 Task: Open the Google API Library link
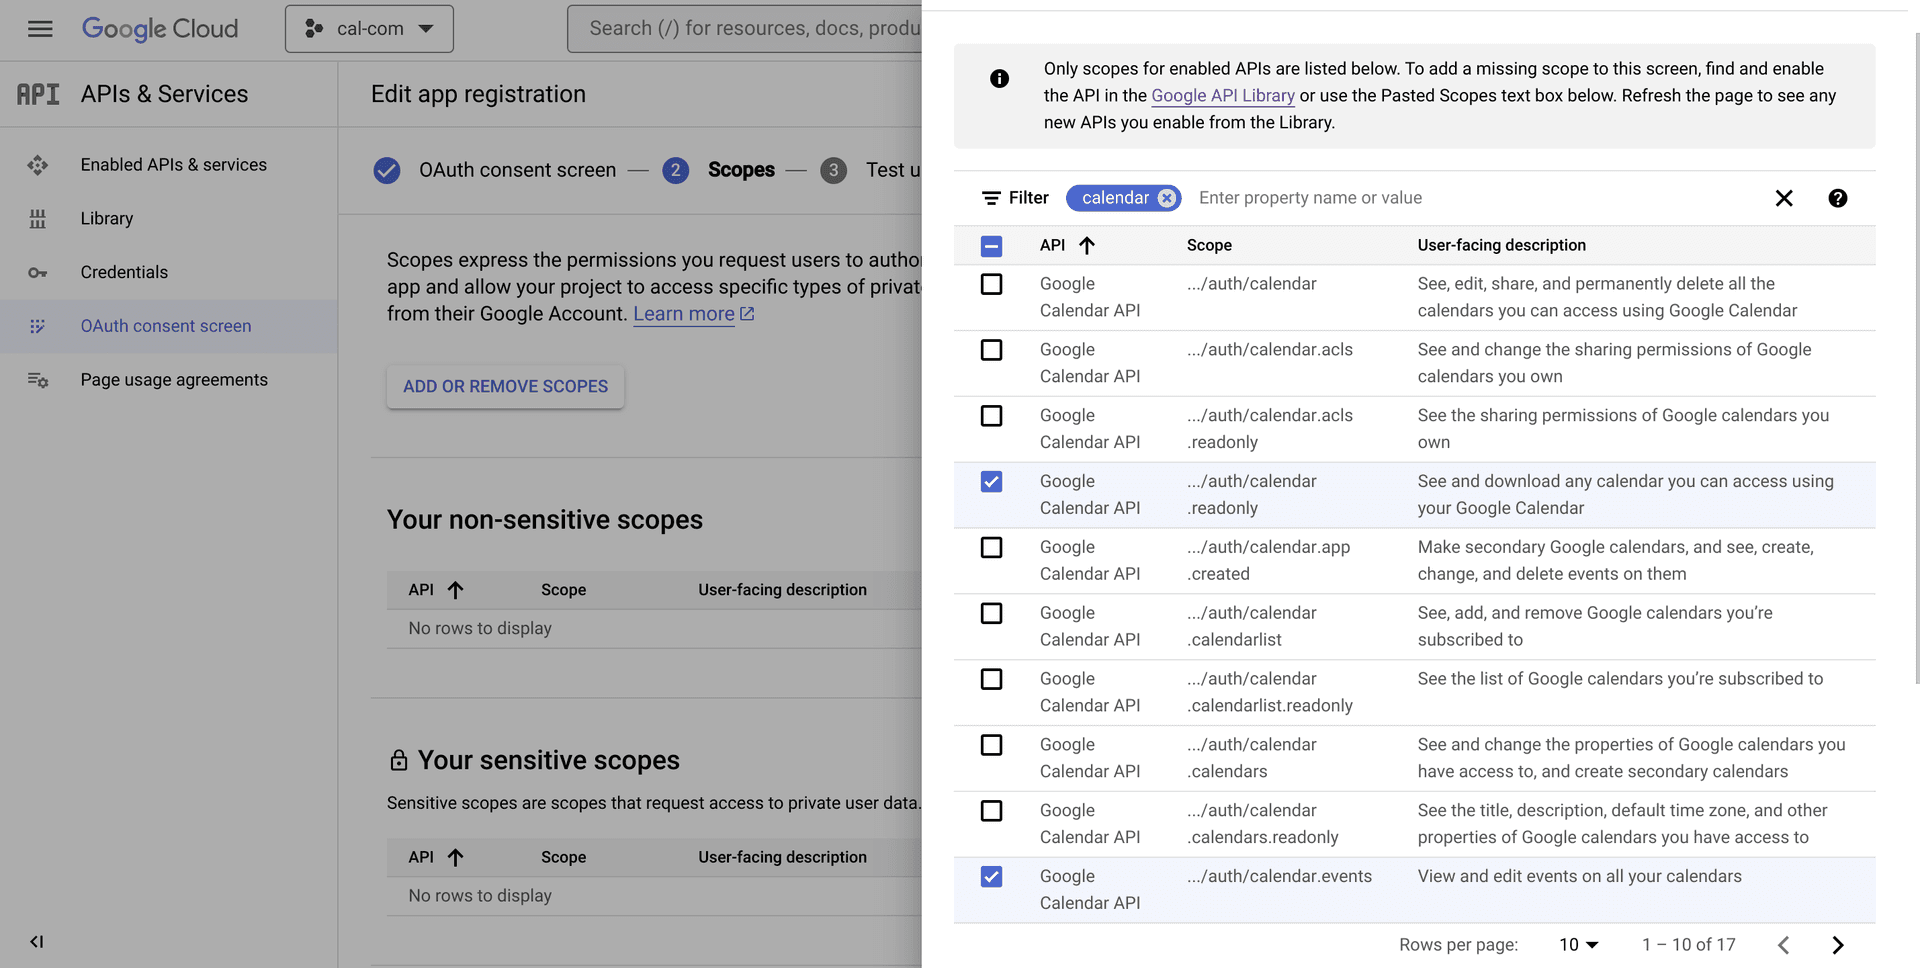[1222, 96]
